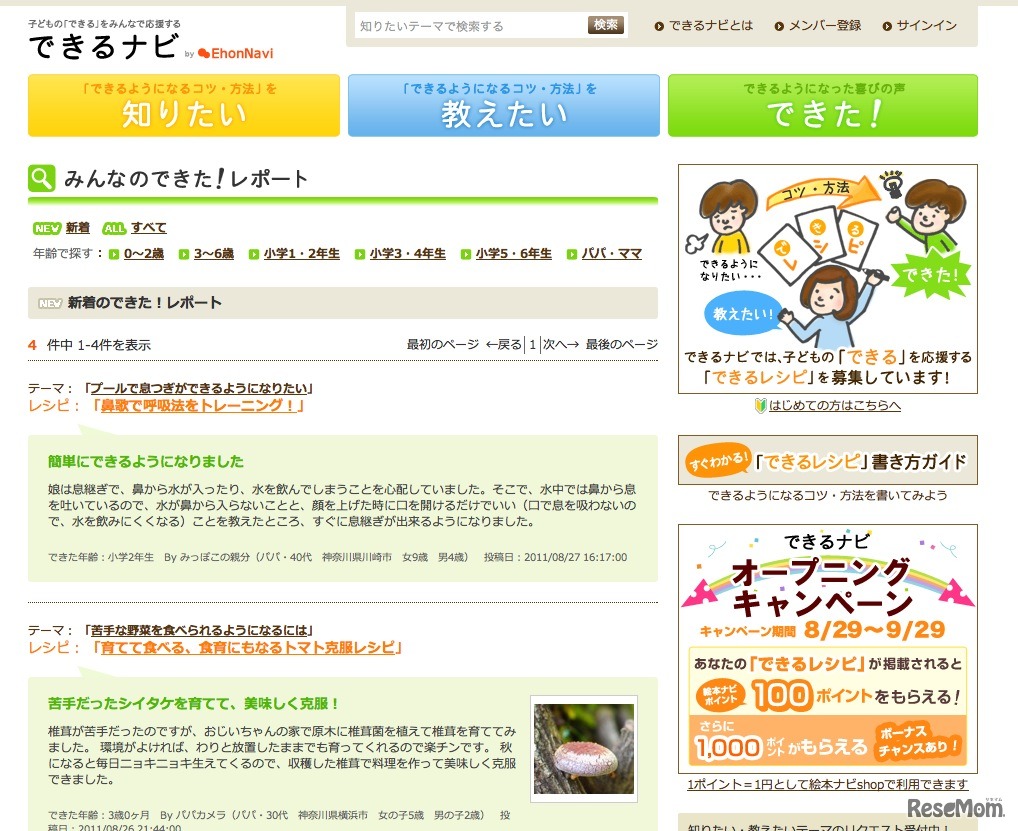1018x831 pixels.
Task: Open 1ポイント=1円として絵本ナビshopで利用できます link
Action: coord(828,784)
